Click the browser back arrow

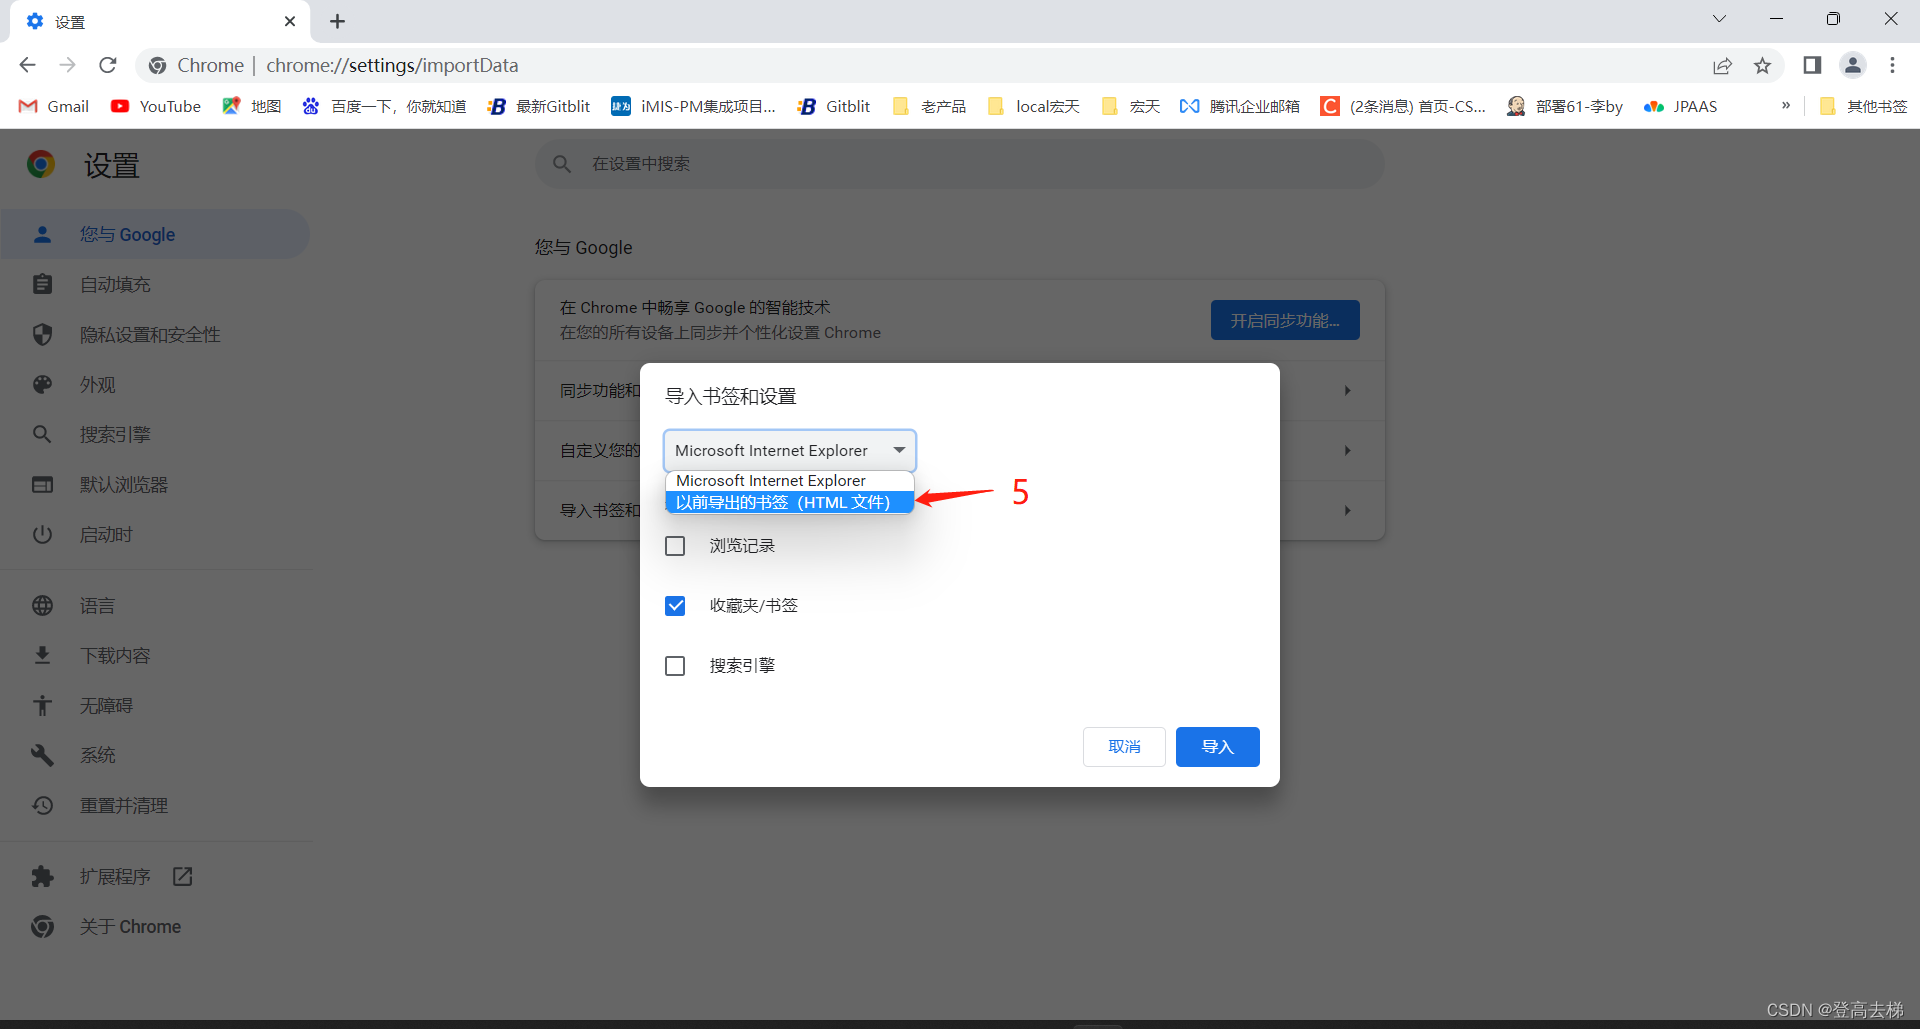coord(27,65)
